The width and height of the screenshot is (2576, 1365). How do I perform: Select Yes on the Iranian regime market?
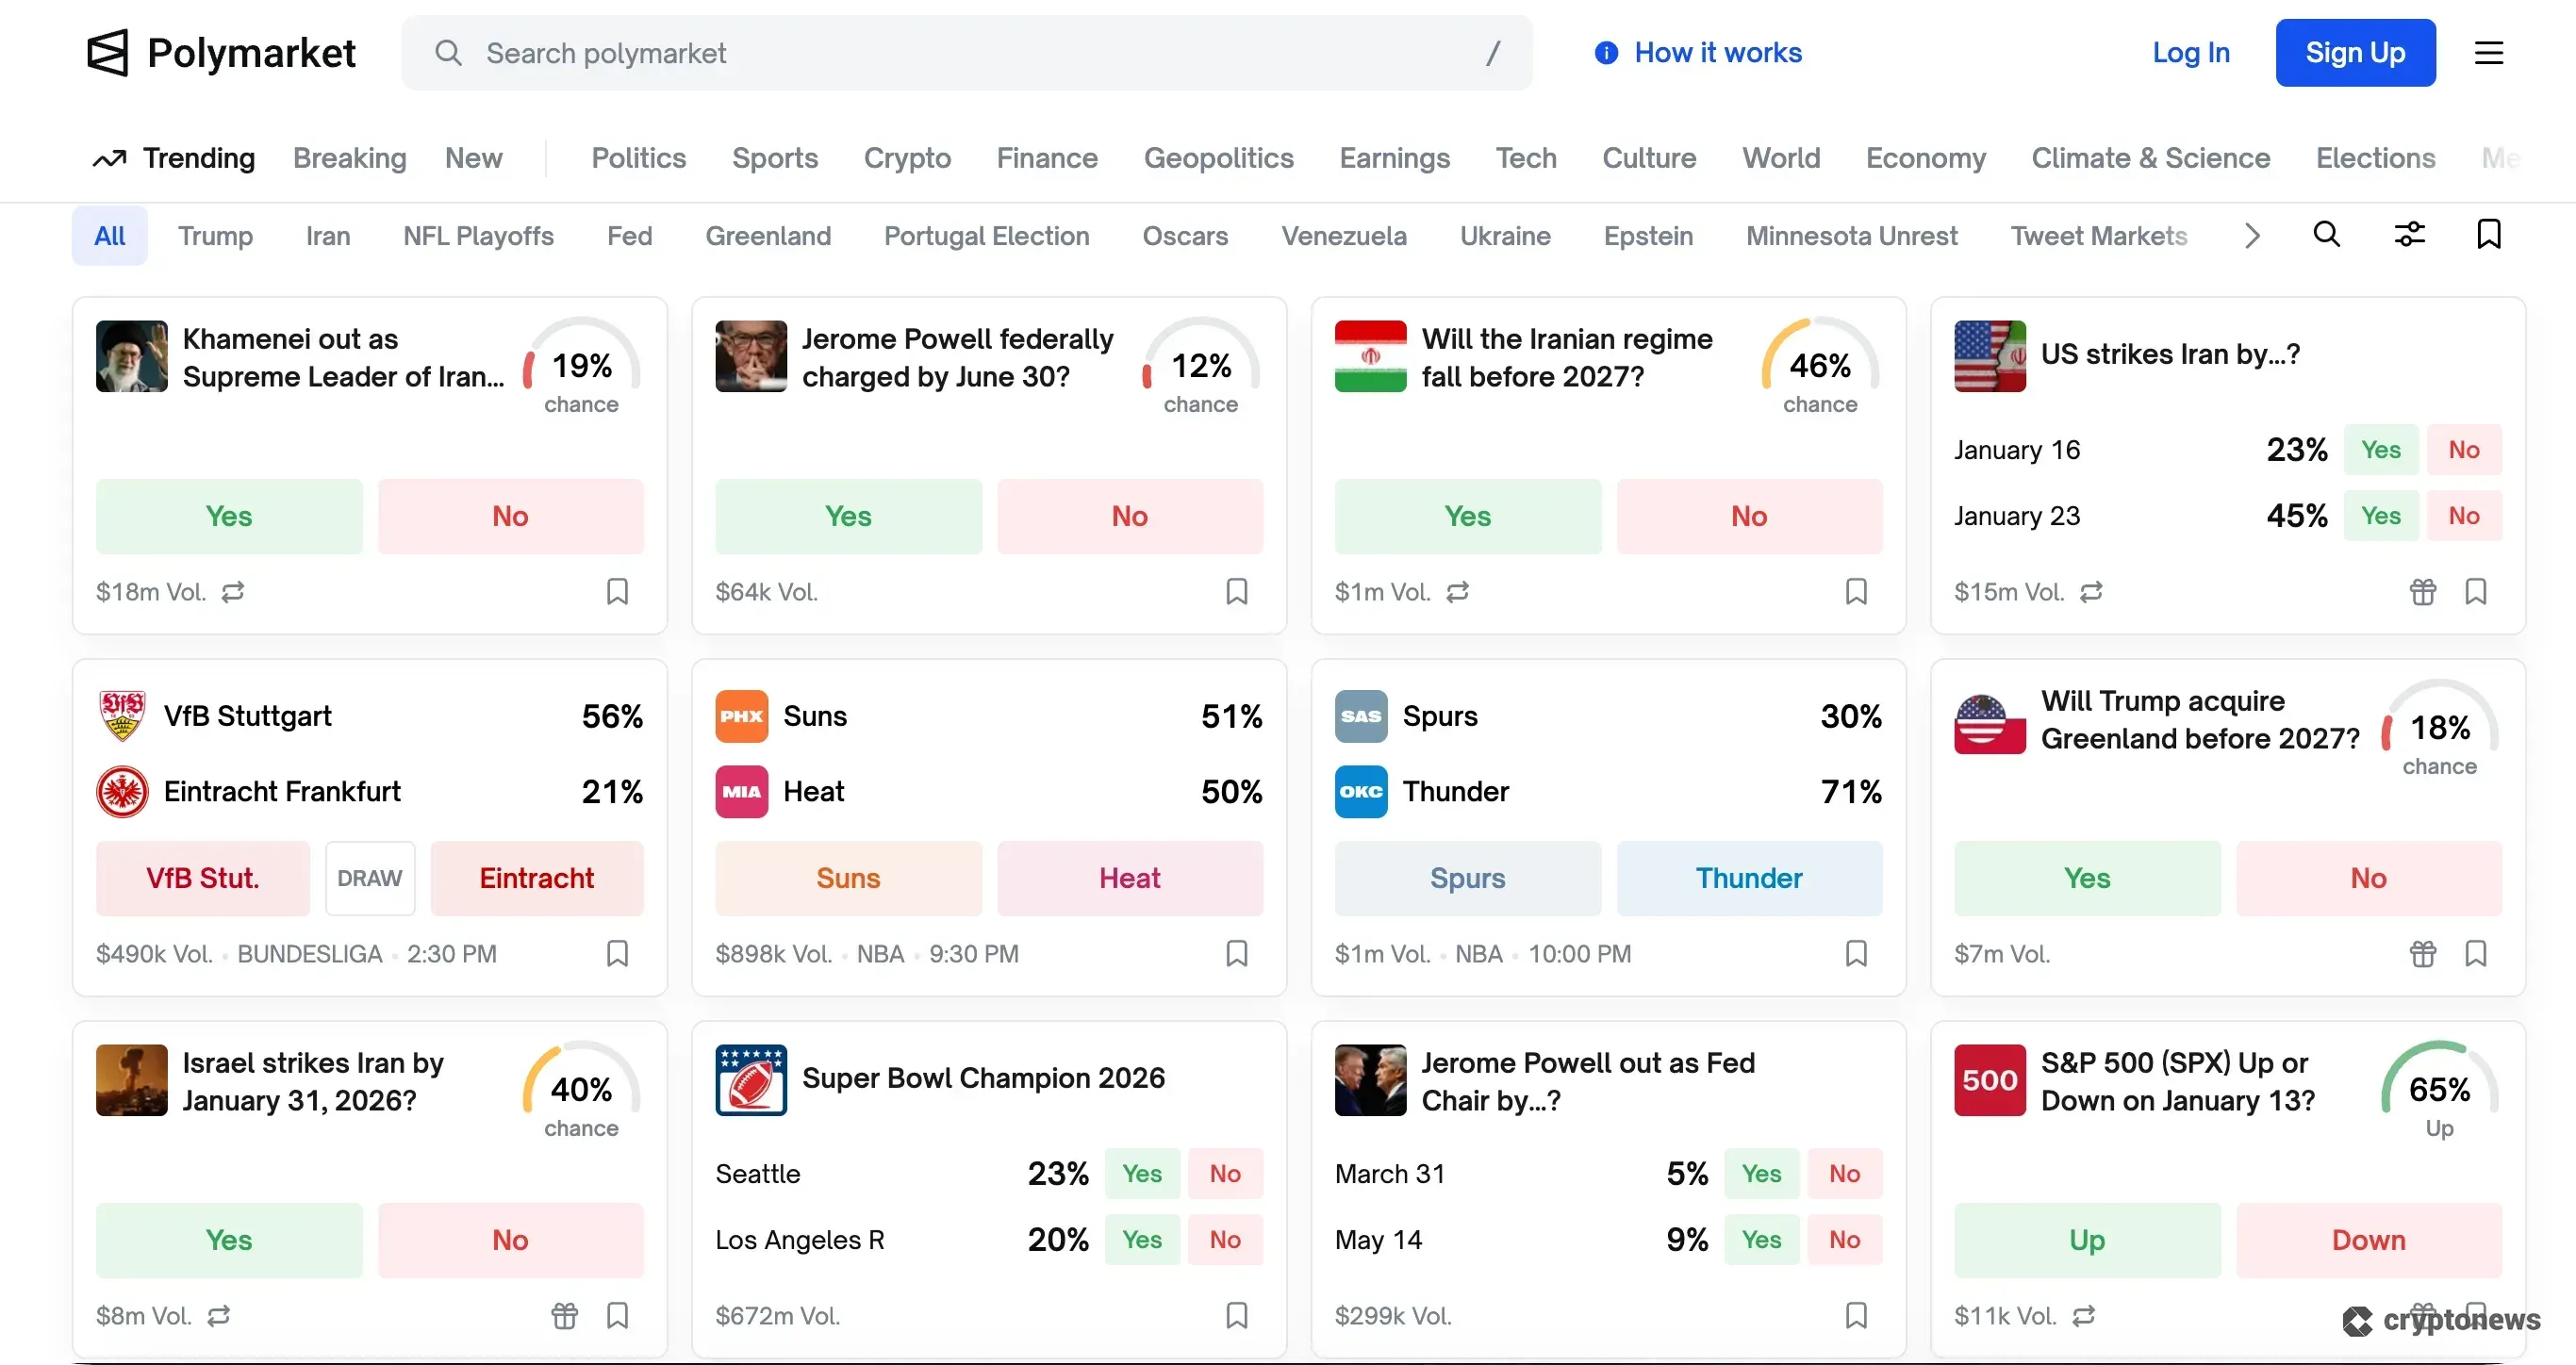(1467, 516)
